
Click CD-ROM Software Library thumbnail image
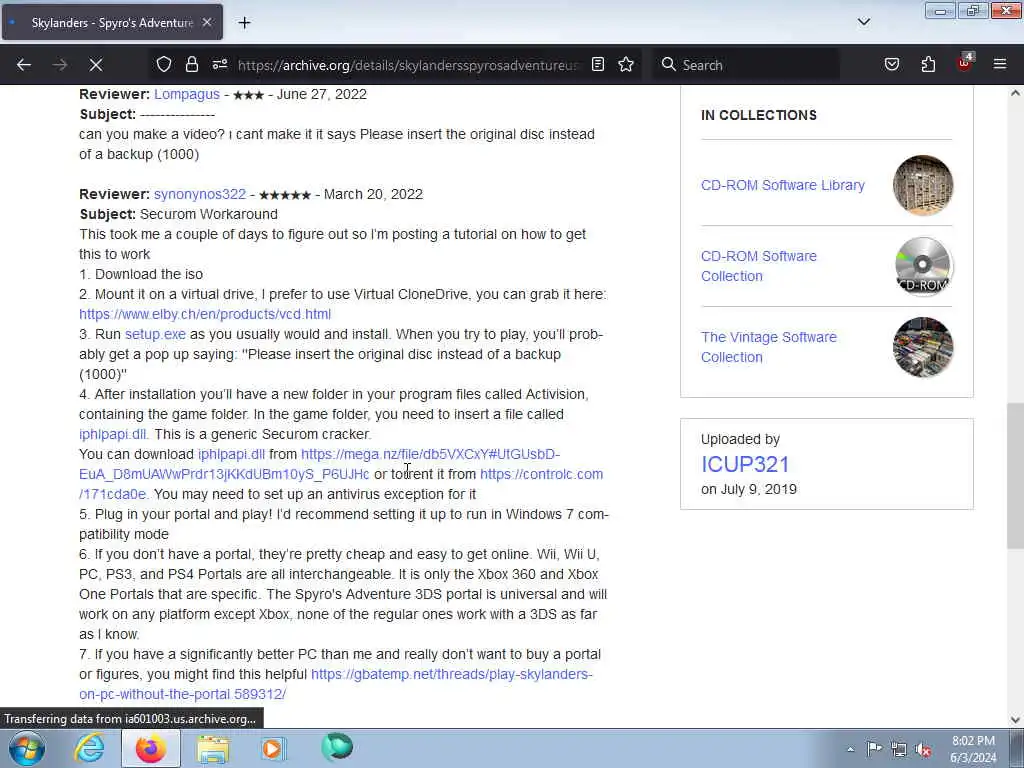[x=923, y=185]
